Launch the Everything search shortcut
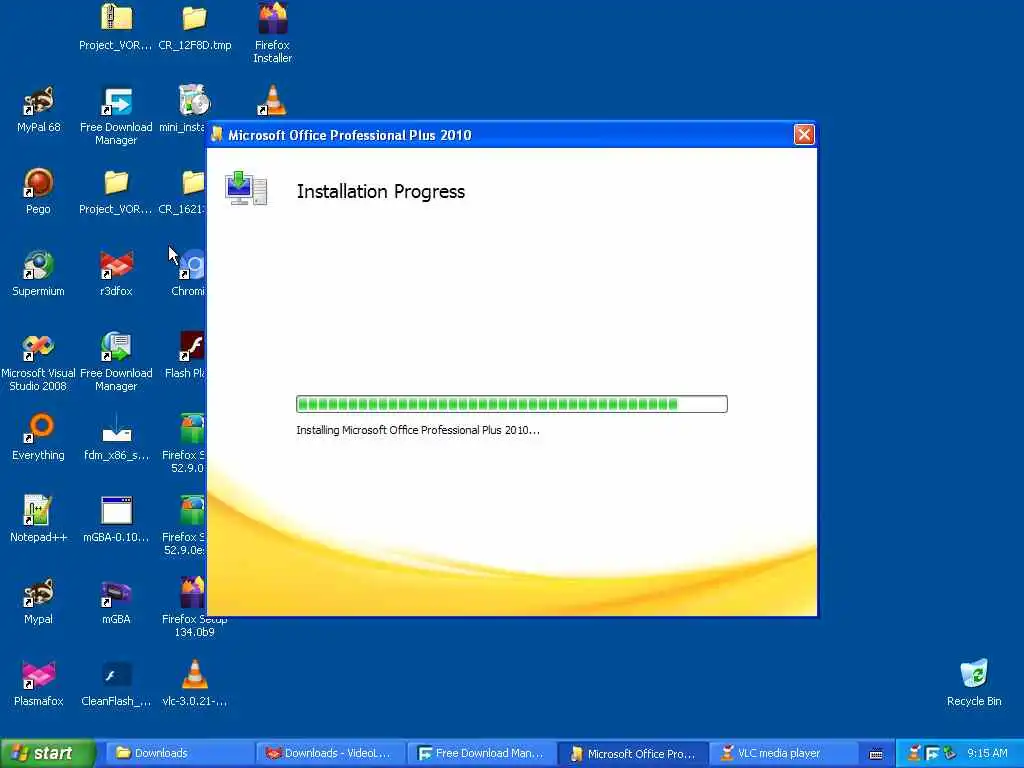Image resolution: width=1024 pixels, height=768 pixels. coord(39,429)
